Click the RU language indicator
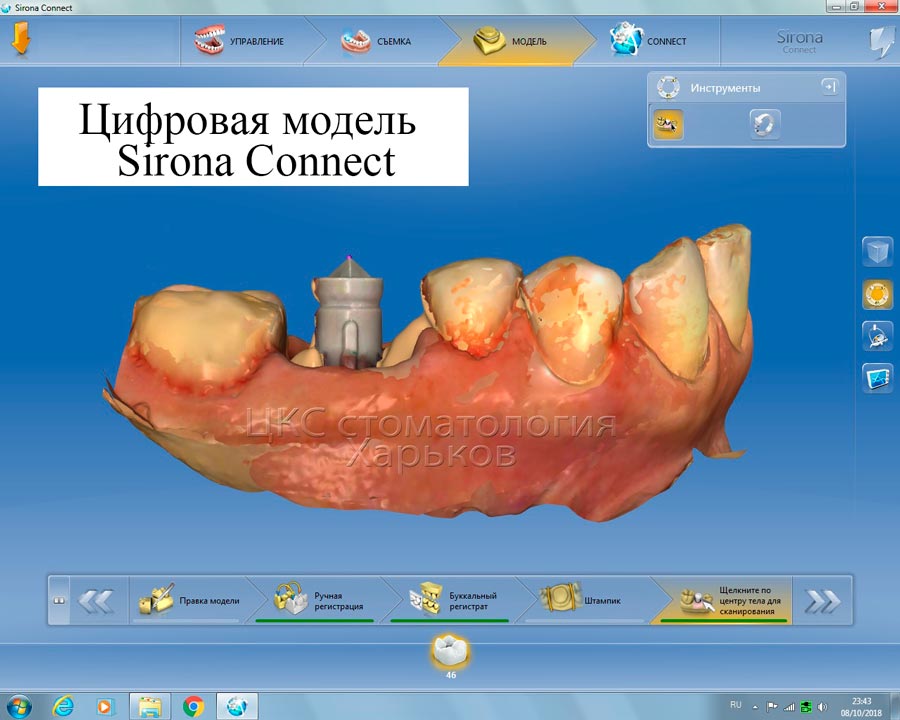The height and width of the screenshot is (720, 900). coord(736,704)
